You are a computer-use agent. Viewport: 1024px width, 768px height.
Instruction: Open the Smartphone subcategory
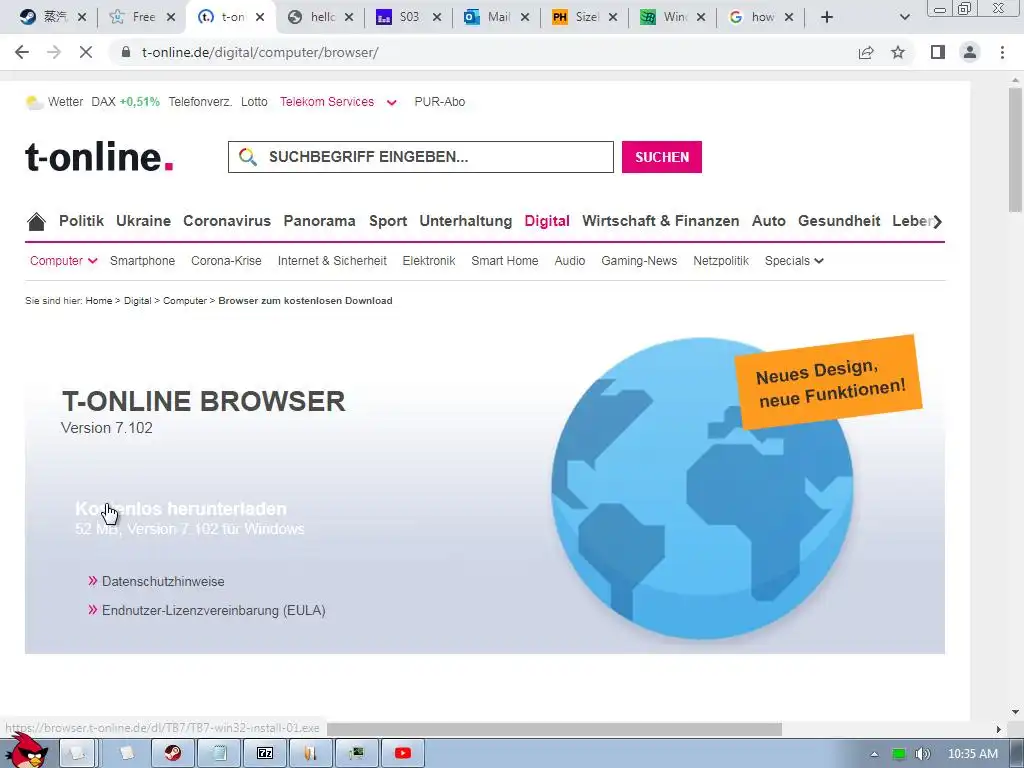pyautogui.click(x=142, y=261)
